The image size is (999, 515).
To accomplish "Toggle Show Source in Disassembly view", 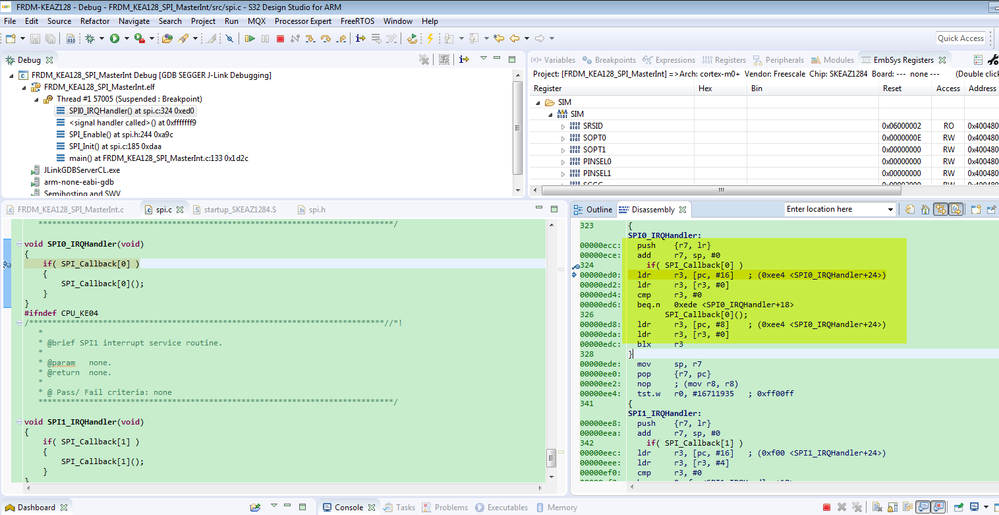I will point(958,209).
